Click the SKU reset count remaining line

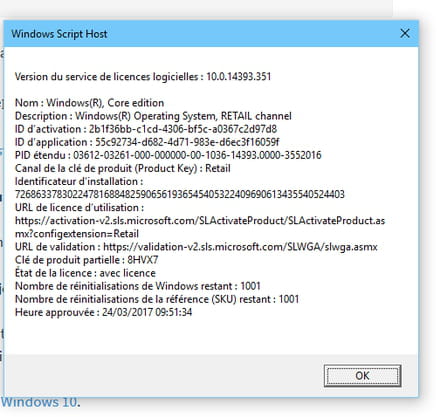click(x=157, y=299)
